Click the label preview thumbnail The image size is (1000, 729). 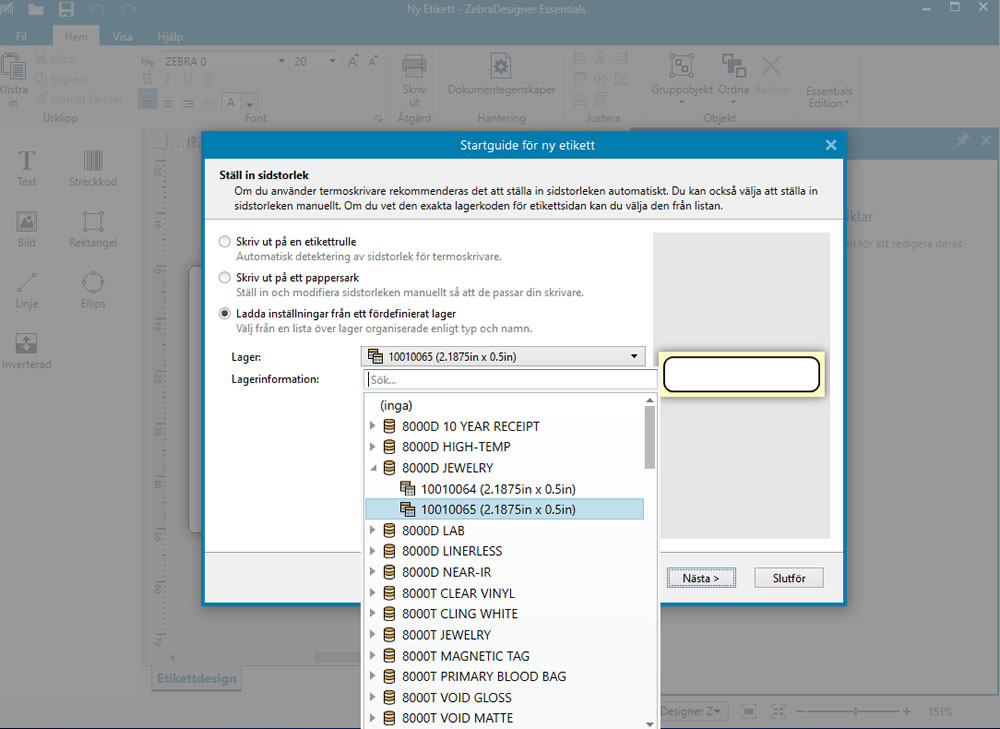tap(741, 374)
